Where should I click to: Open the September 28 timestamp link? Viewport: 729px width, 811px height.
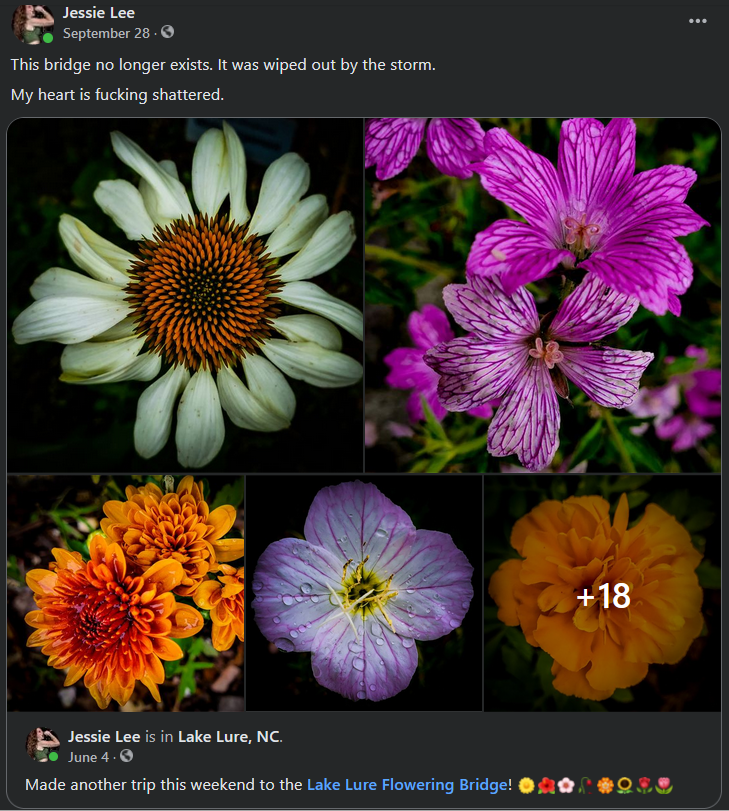tap(106, 33)
